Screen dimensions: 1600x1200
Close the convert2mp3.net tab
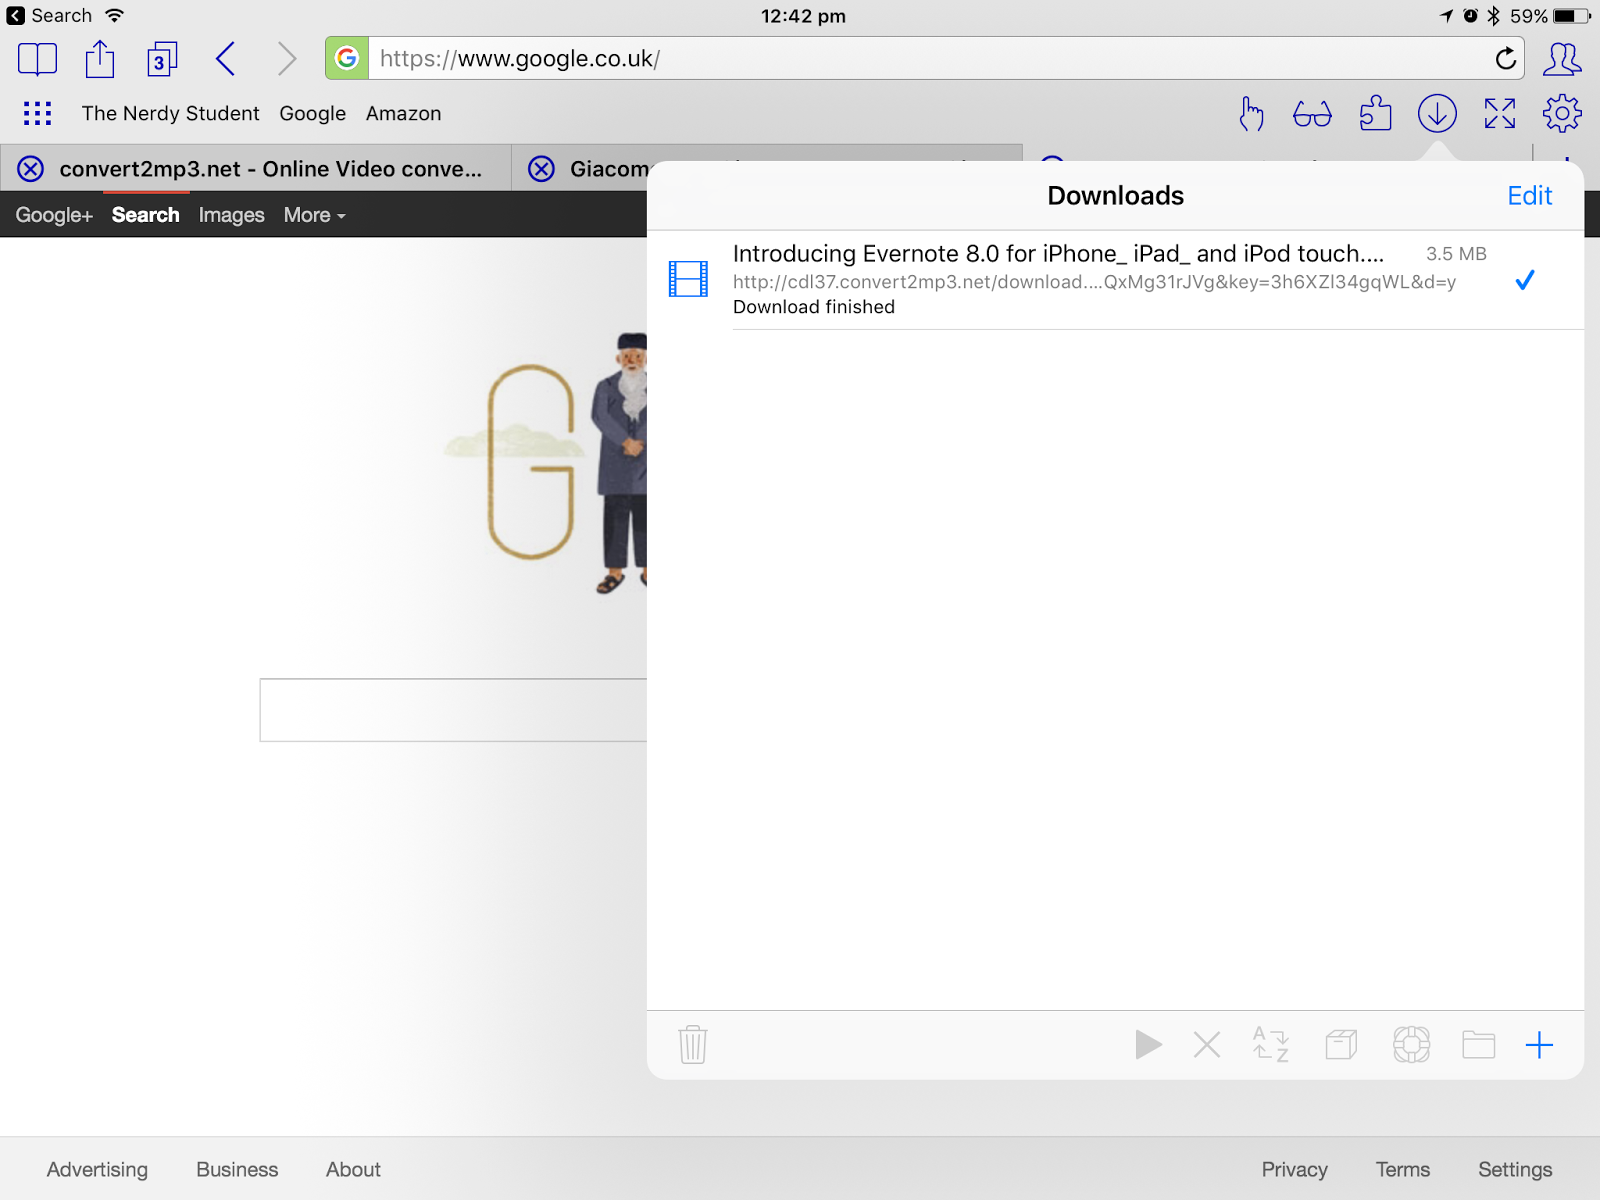click(x=31, y=169)
